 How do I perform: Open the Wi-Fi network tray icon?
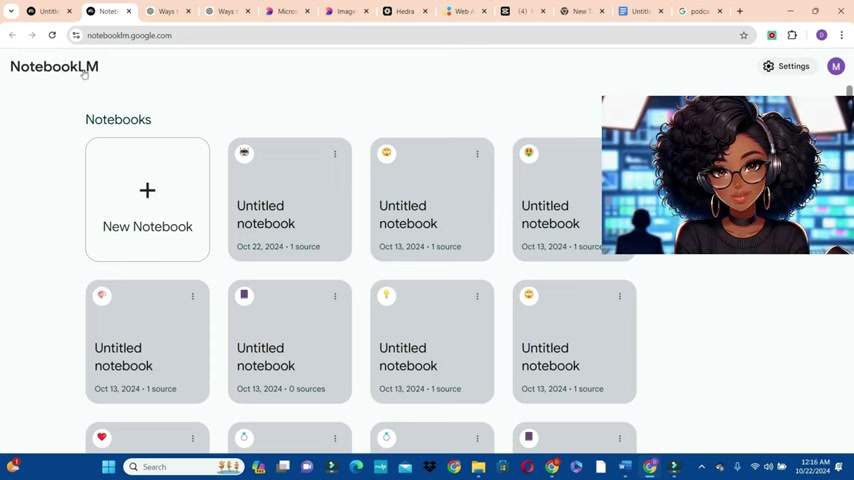(x=755, y=467)
